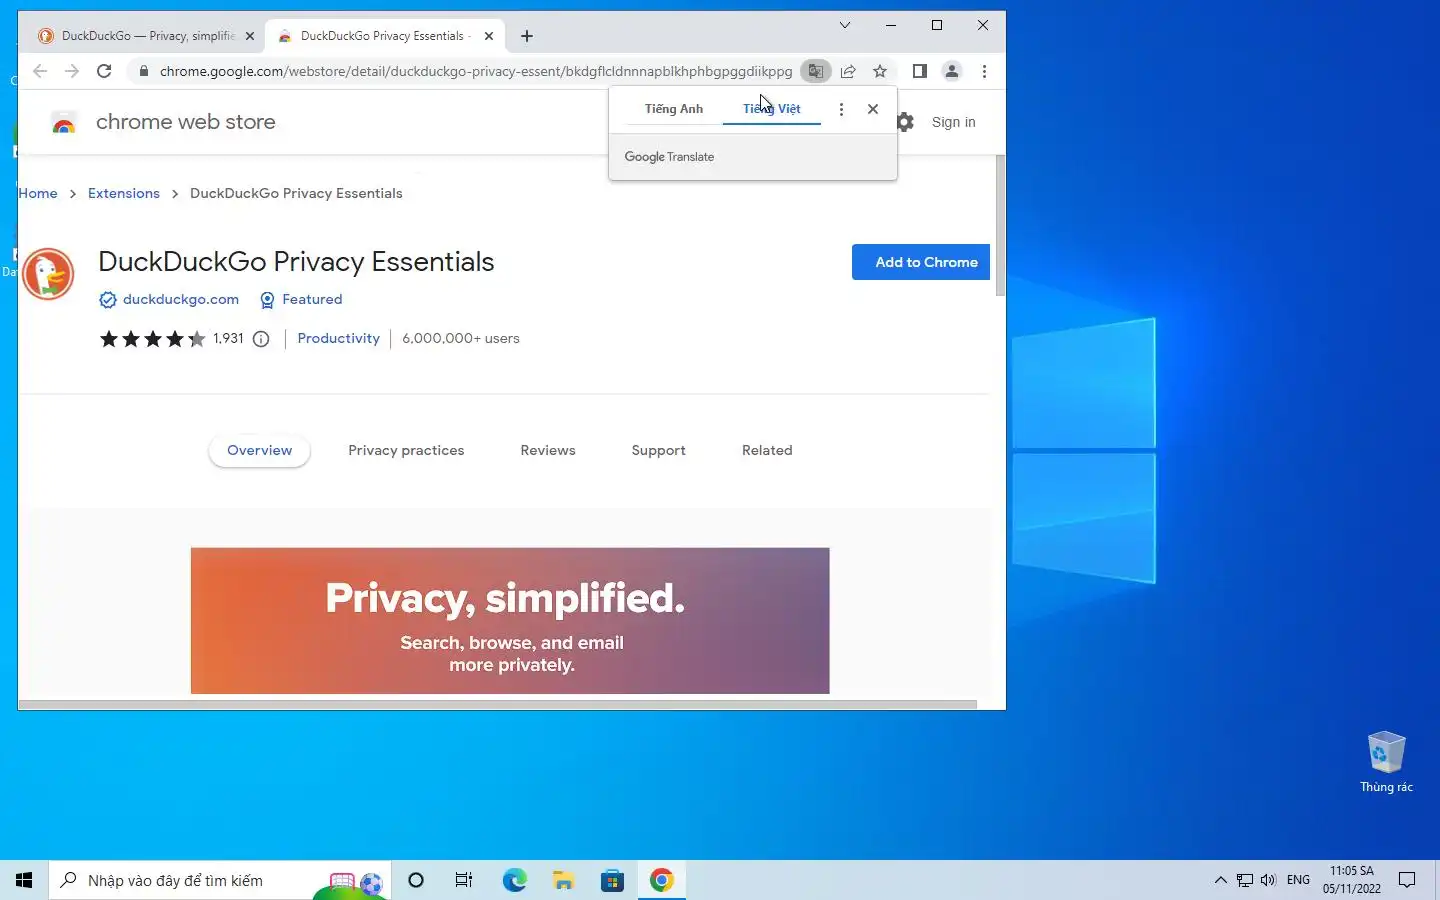Close the first DuckDuckGo tab
The height and width of the screenshot is (900, 1440).
[x=250, y=36]
